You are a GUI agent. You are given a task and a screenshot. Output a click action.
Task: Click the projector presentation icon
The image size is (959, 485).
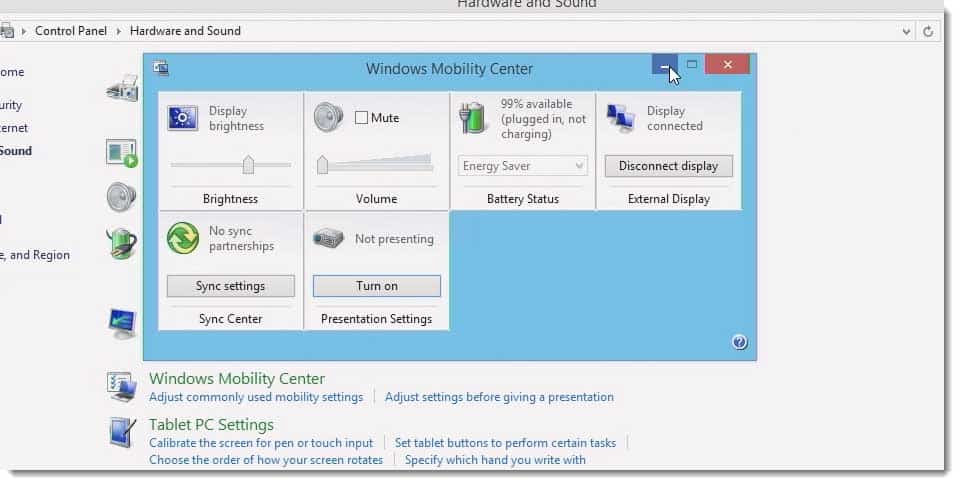[328, 239]
